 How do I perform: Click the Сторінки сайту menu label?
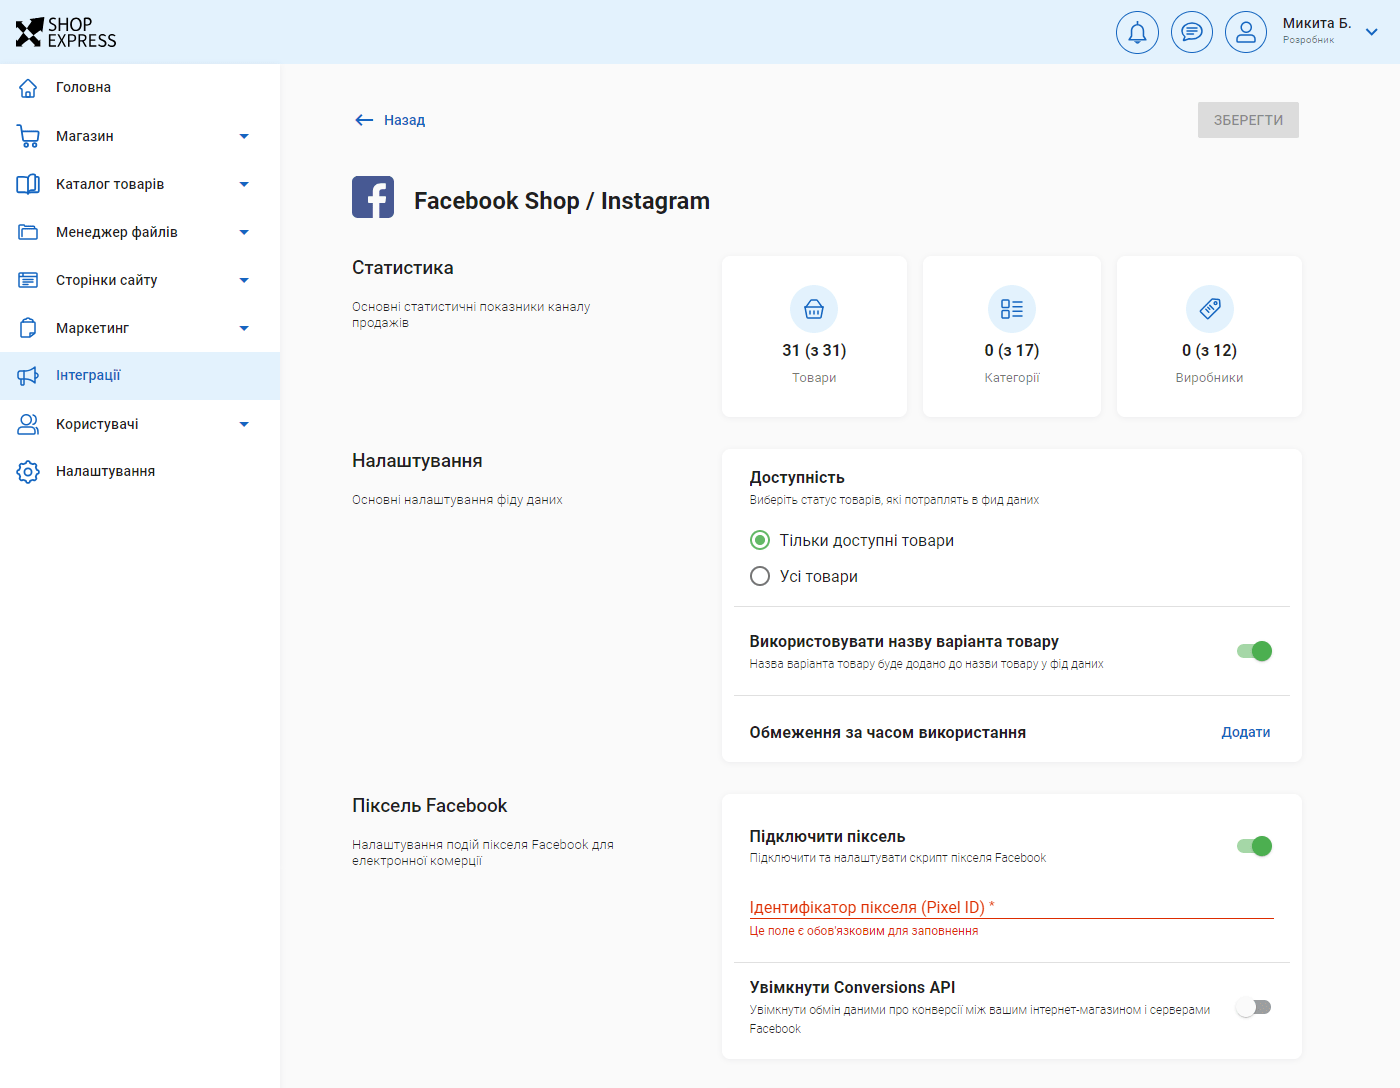[x=107, y=280]
